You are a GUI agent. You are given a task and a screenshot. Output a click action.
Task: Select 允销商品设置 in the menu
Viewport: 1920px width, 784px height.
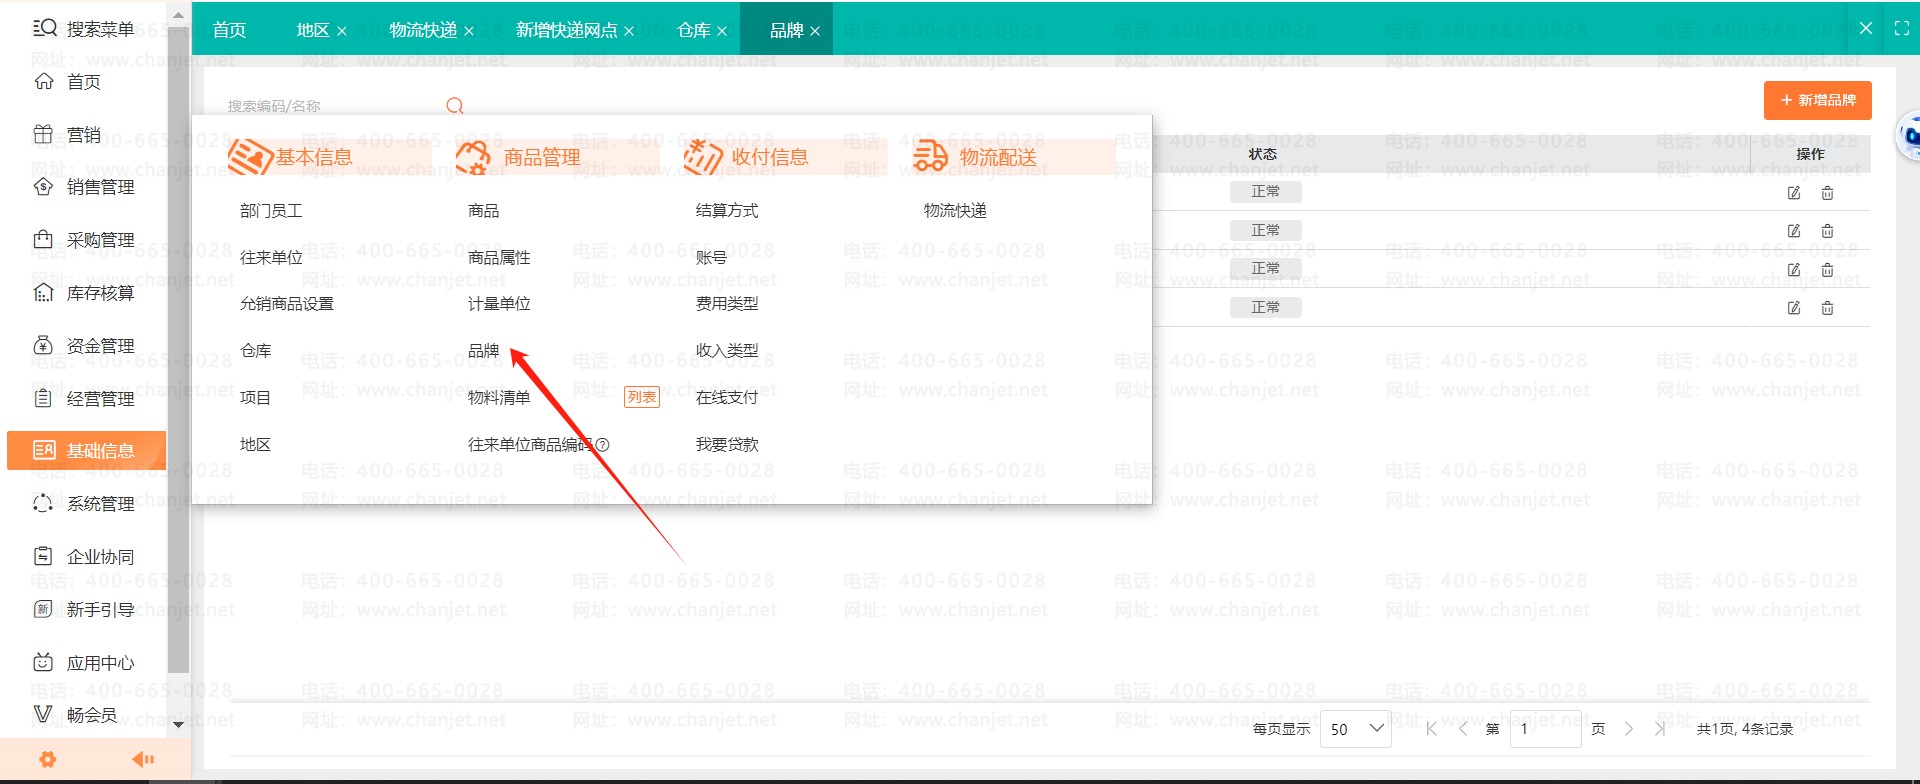(x=287, y=304)
